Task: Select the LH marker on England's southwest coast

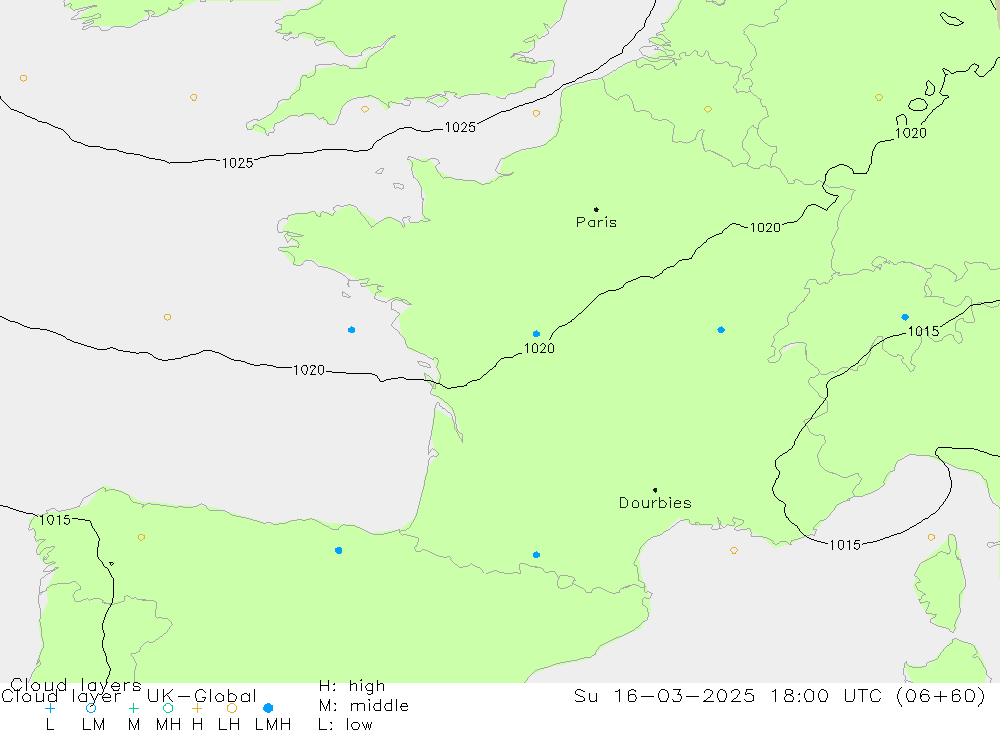Action: (365, 109)
